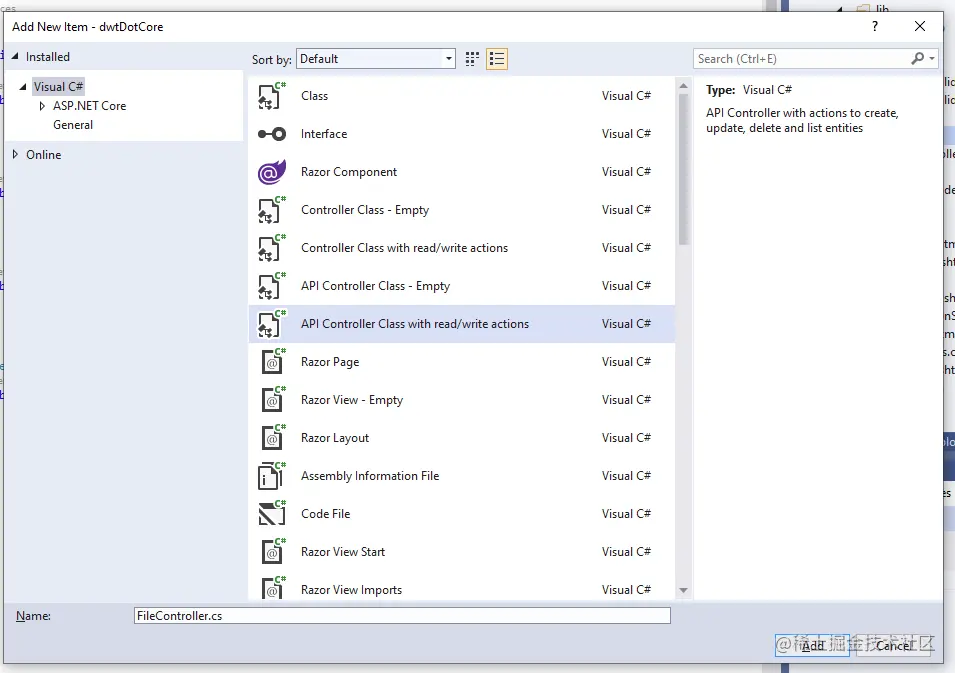Select the "Razor View Start" text
This screenshot has height=673, width=955.
coord(343,552)
